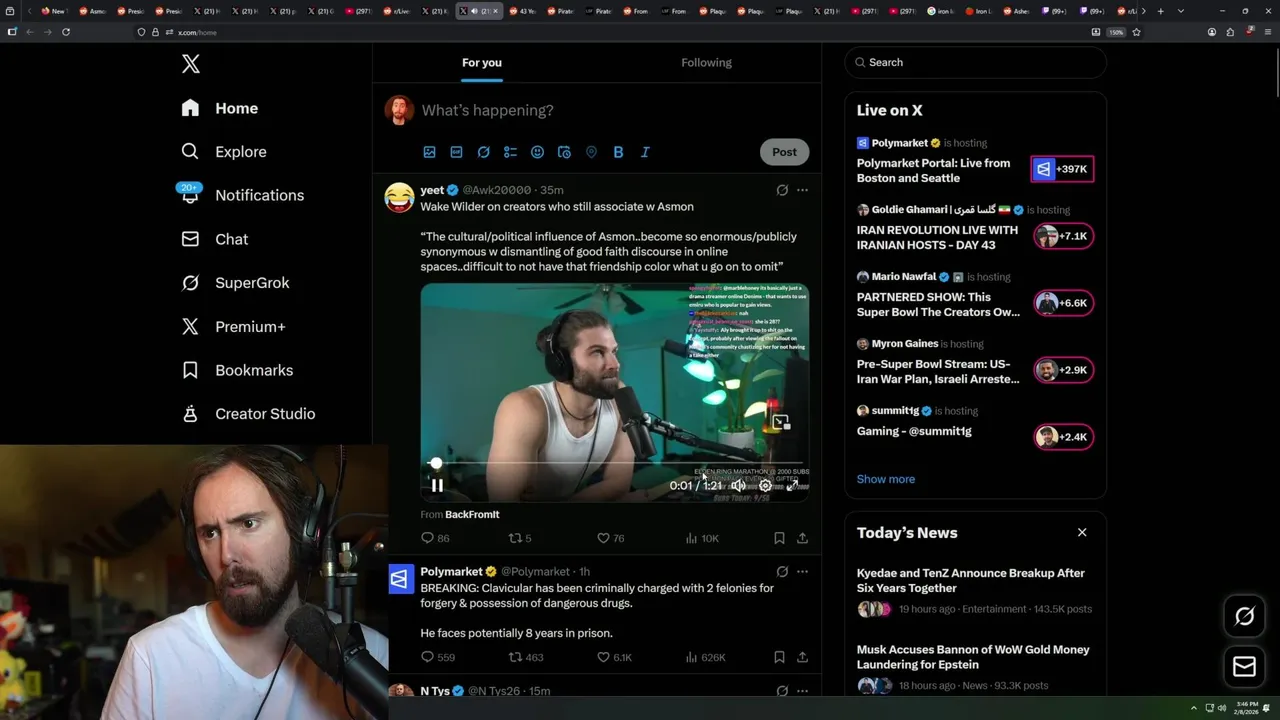Click Search field on X
The width and height of the screenshot is (1280, 720).
pos(975,62)
